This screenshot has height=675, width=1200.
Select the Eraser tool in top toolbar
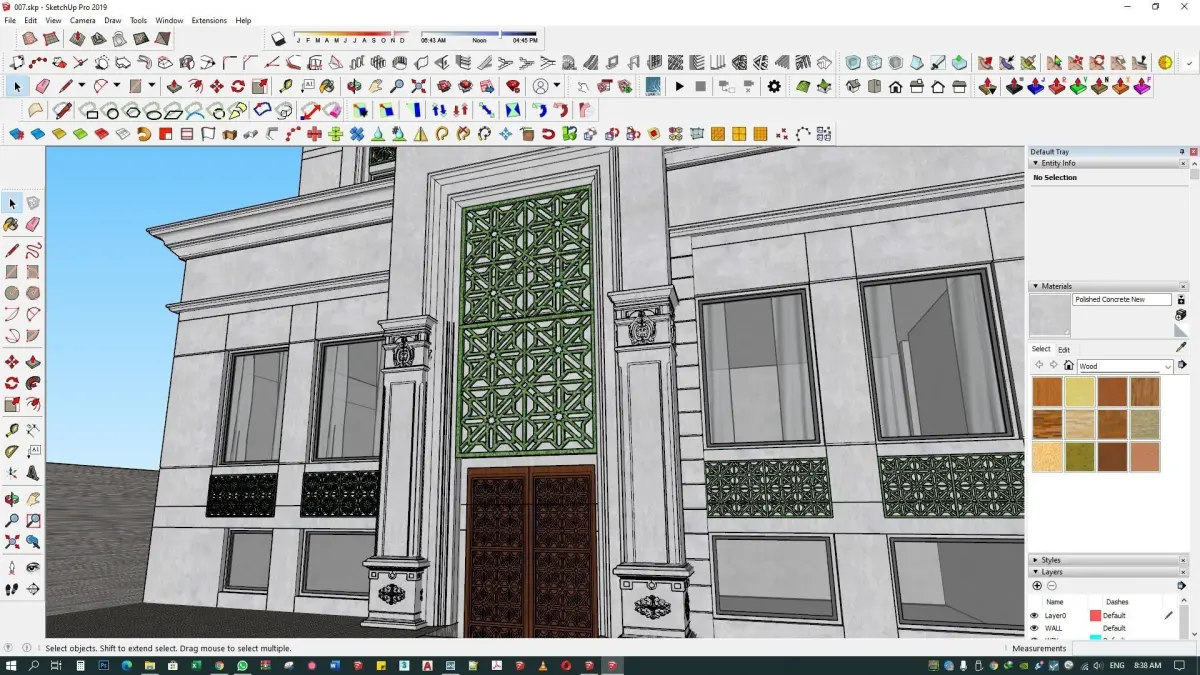(41, 86)
